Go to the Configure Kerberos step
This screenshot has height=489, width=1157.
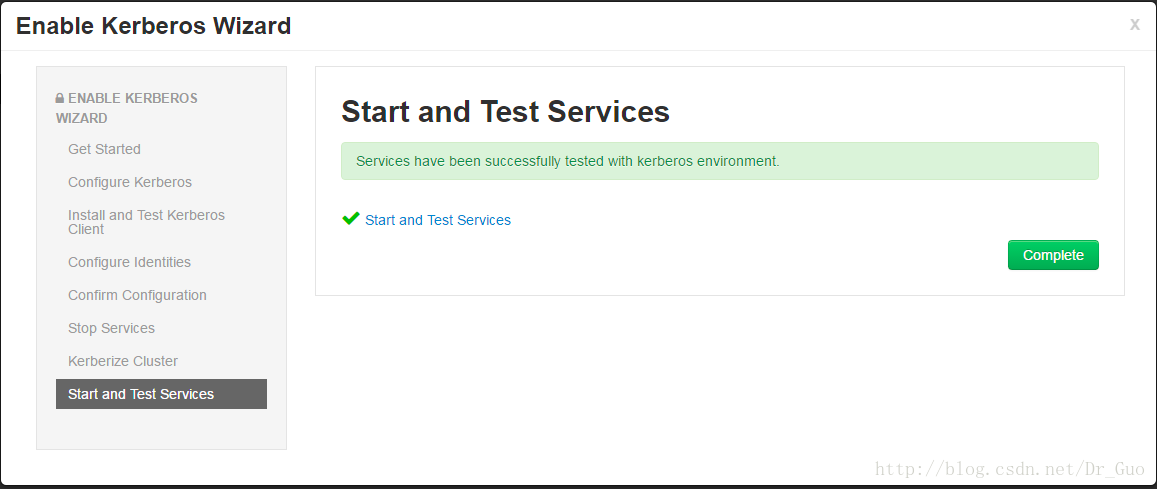[130, 182]
